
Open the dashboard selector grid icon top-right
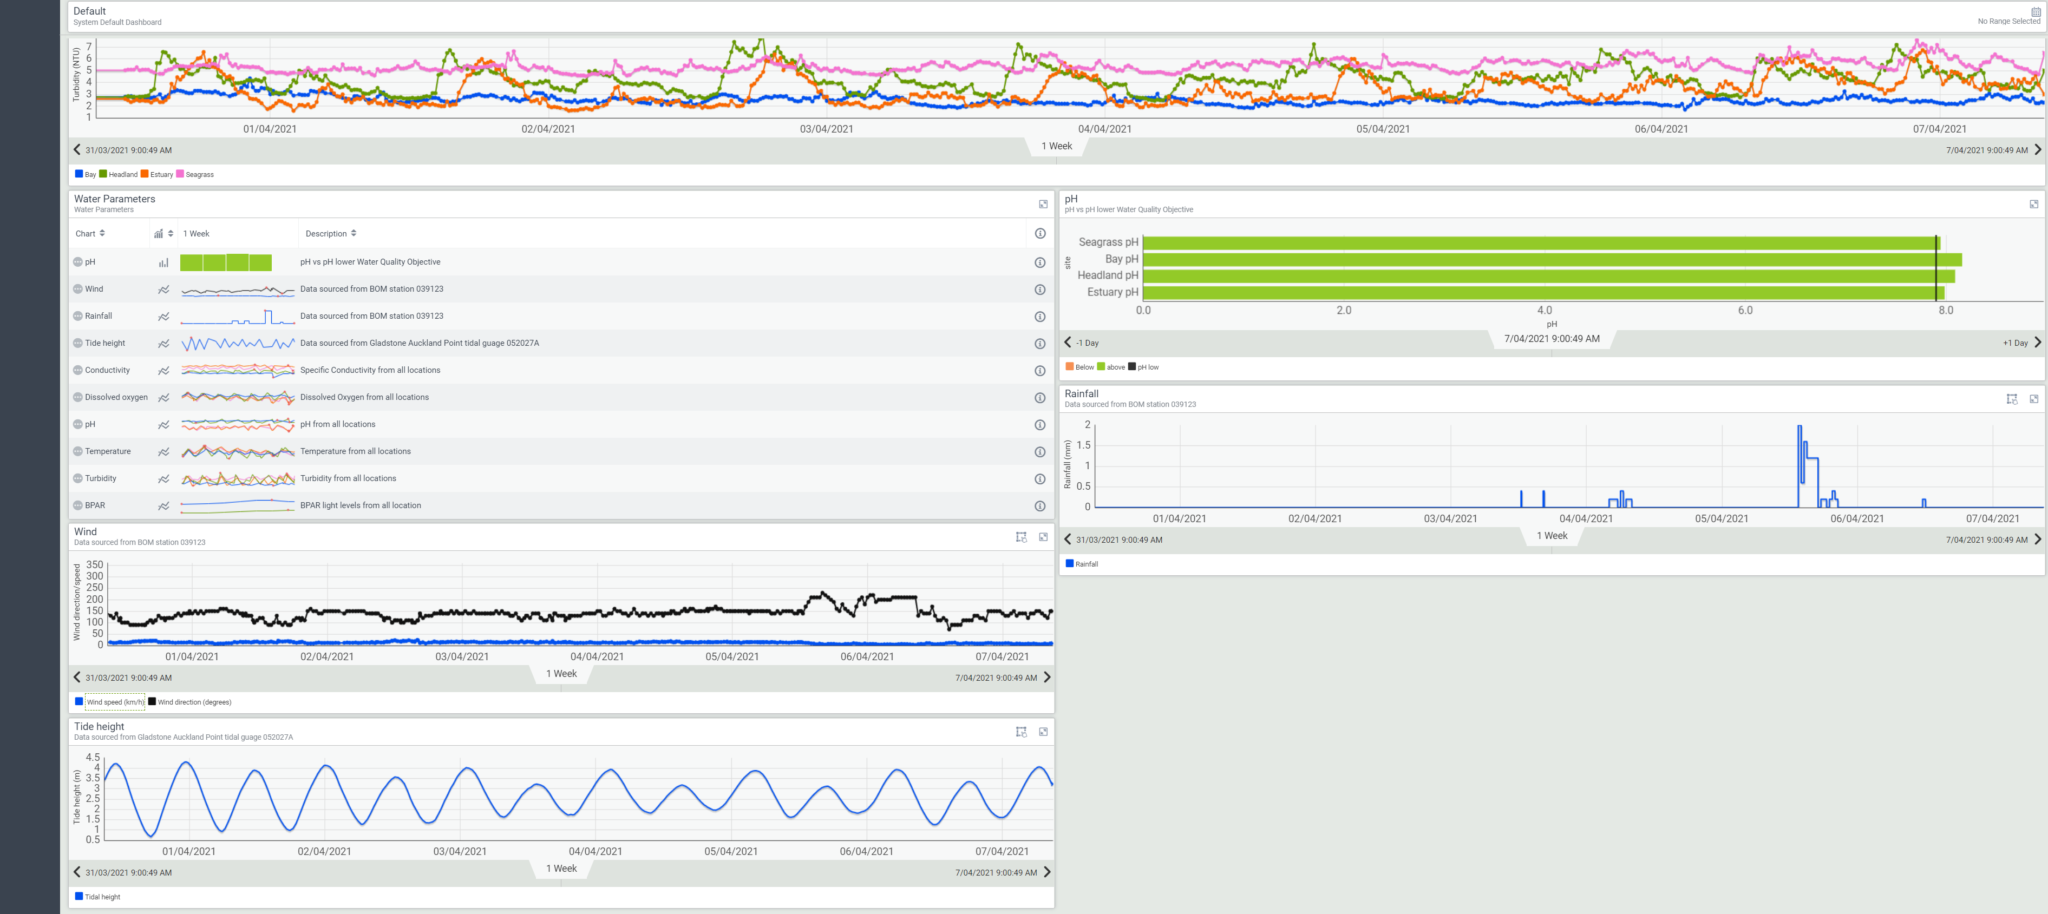click(x=2037, y=11)
